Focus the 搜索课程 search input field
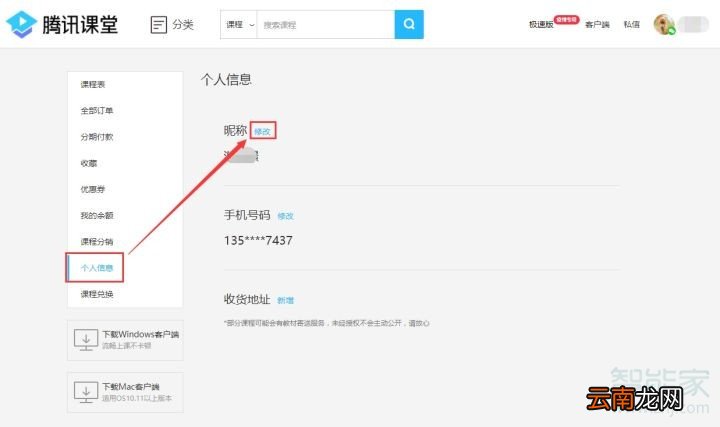The width and height of the screenshot is (720, 427). coord(326,24)
